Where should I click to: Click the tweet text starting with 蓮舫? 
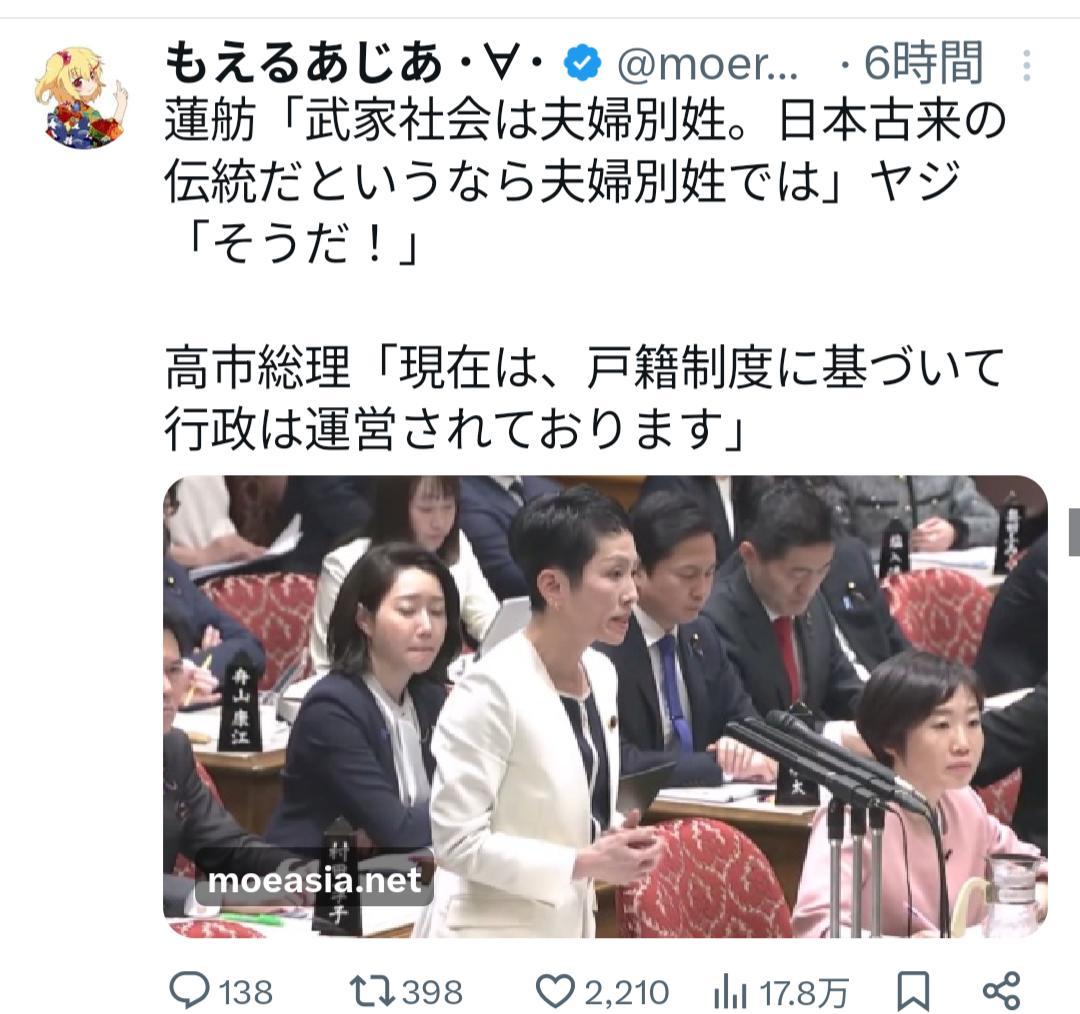click(584, 274)
